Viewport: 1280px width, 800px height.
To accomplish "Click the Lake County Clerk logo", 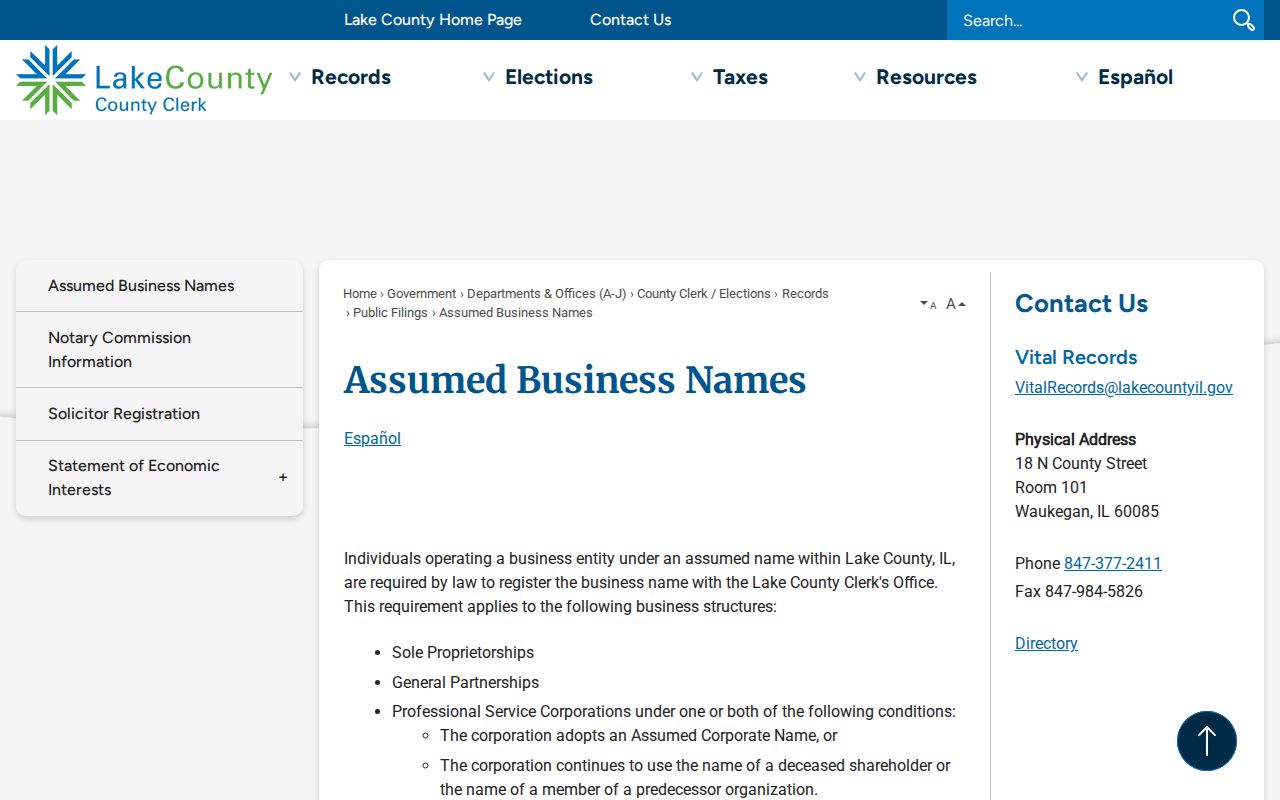I will tap(144, 80).
